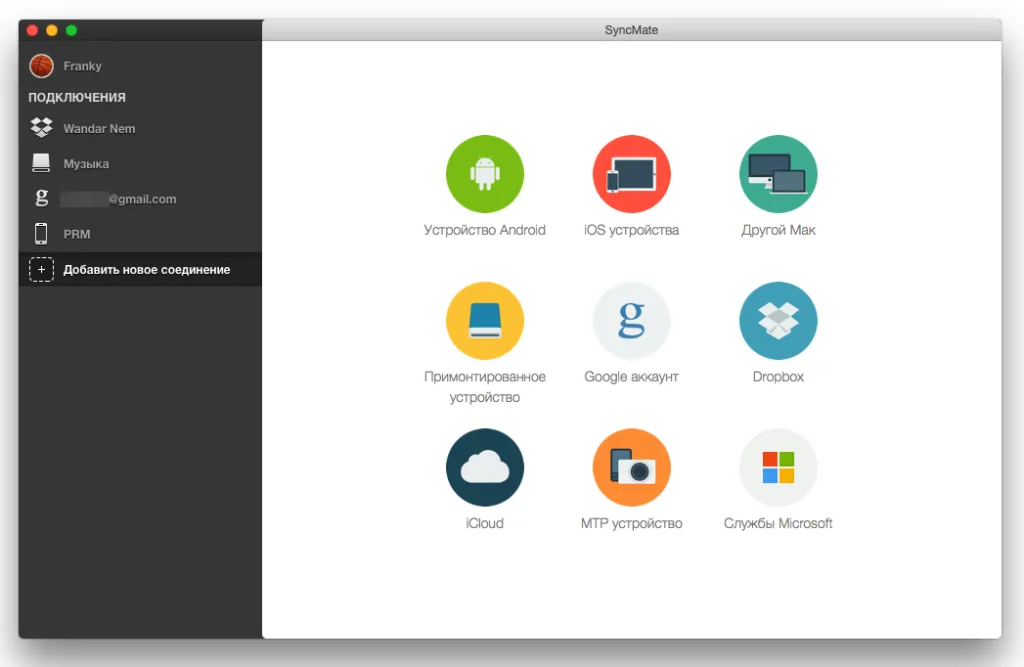Open the Franky profile in sidebar
Viewport: 1024px width, 667px height.
pos(82,66)
